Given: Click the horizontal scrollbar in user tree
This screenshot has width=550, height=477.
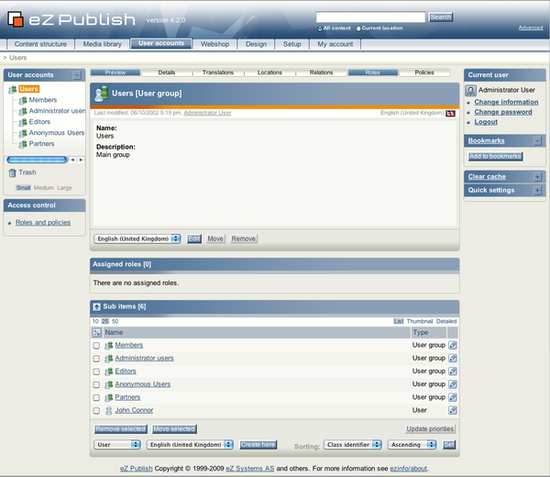Looking at the screenshot, I should coord(37,160).
